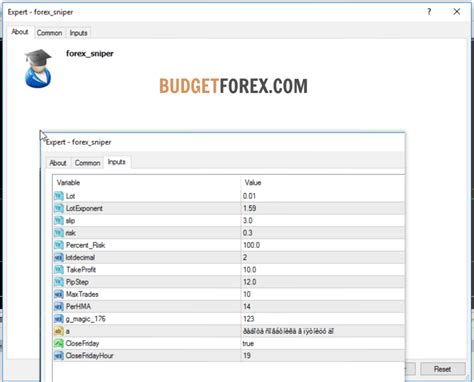The width and height of the screenshot is (474, 382).
Task: Select the LotExponent value 1.59
Action: (x=250, y=208)
